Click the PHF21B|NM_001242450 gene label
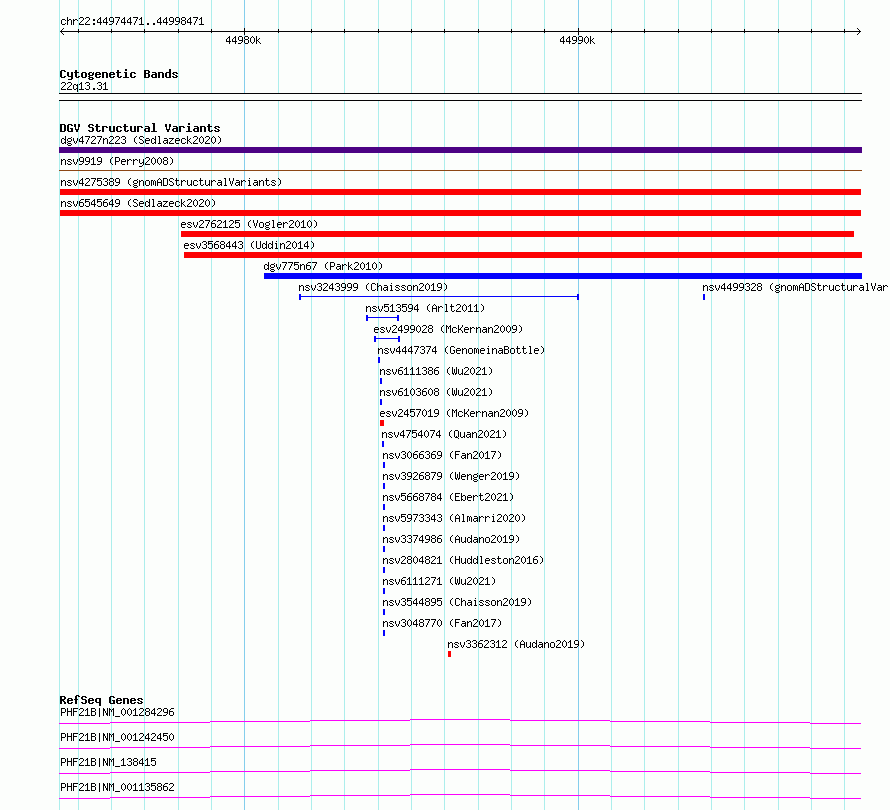This screenshot has width=890, height=810. pos(117,737)
